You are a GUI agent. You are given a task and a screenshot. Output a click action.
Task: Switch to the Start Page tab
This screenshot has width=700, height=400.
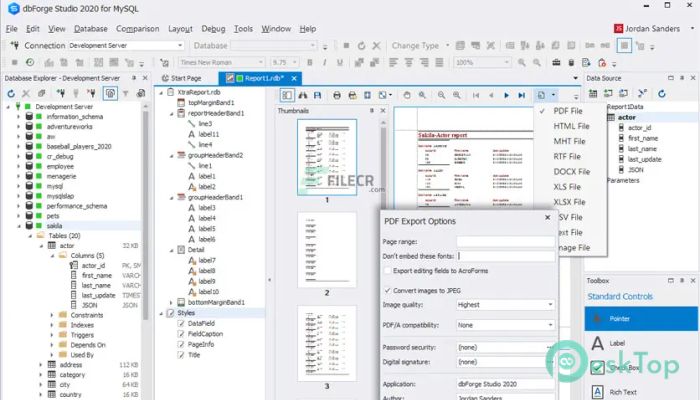181,78
